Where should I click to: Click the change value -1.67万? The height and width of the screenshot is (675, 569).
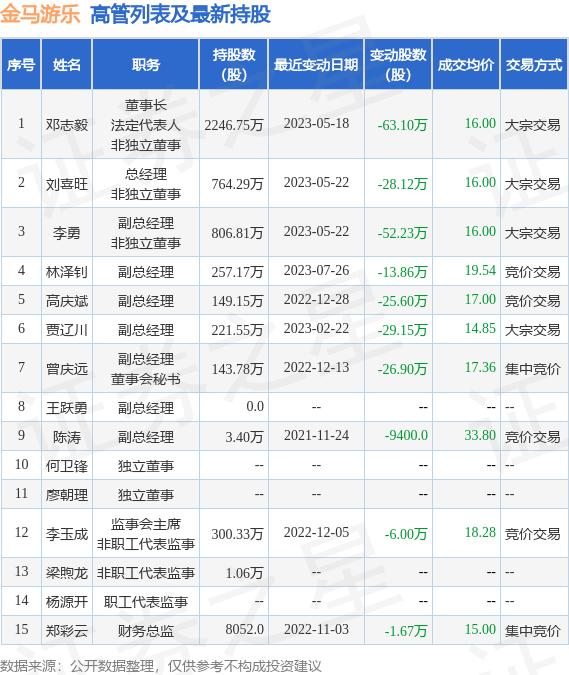point(406,631)
